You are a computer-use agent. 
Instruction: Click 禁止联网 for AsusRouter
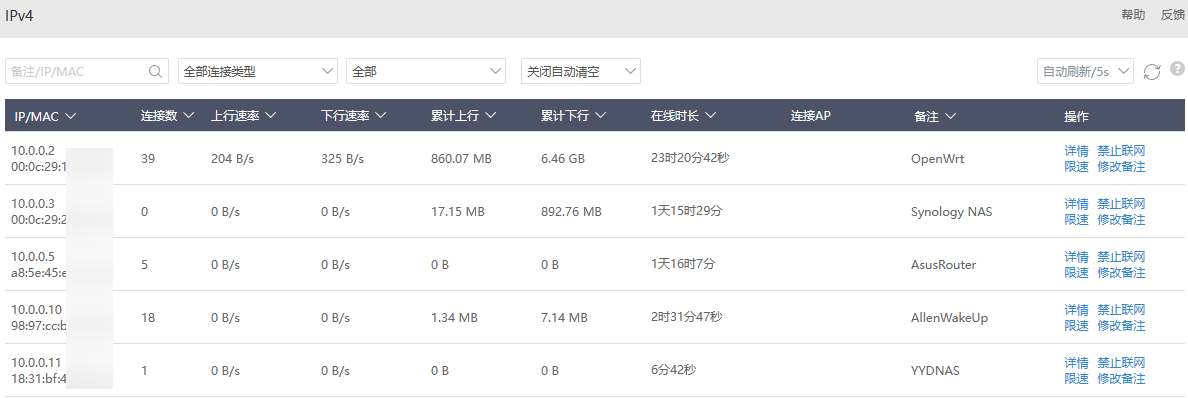pos(1121,256)
